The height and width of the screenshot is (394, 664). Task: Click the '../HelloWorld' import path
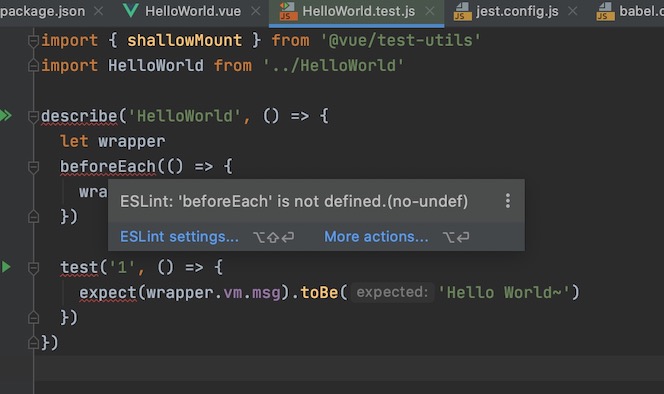[x=333, y=66]
